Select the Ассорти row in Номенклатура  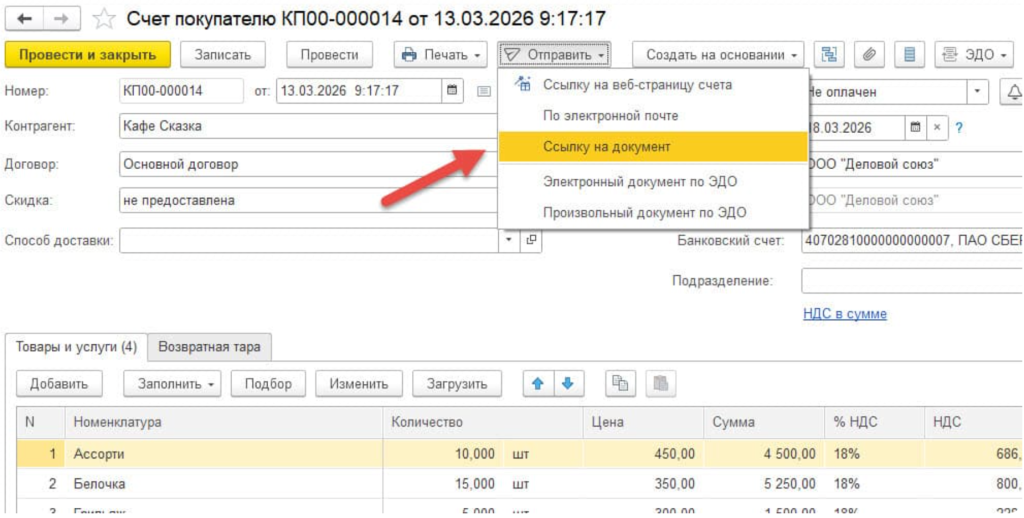click(223, 454)
